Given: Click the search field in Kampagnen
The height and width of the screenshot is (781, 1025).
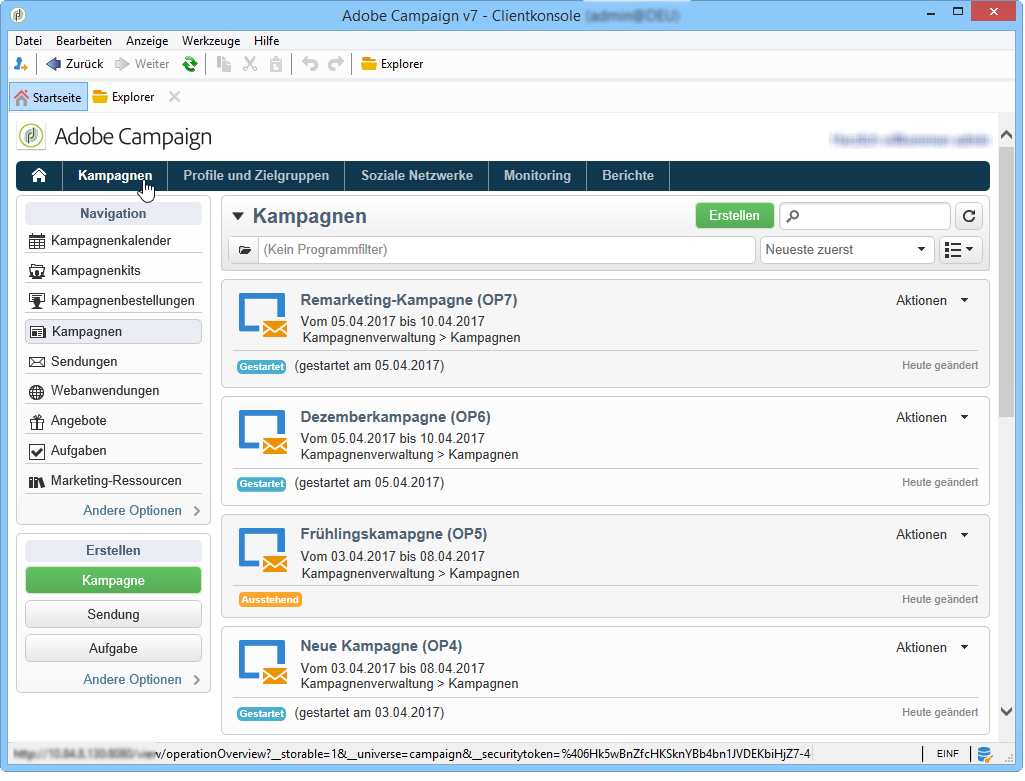Looking at the screenshot, I should (864, 216).
